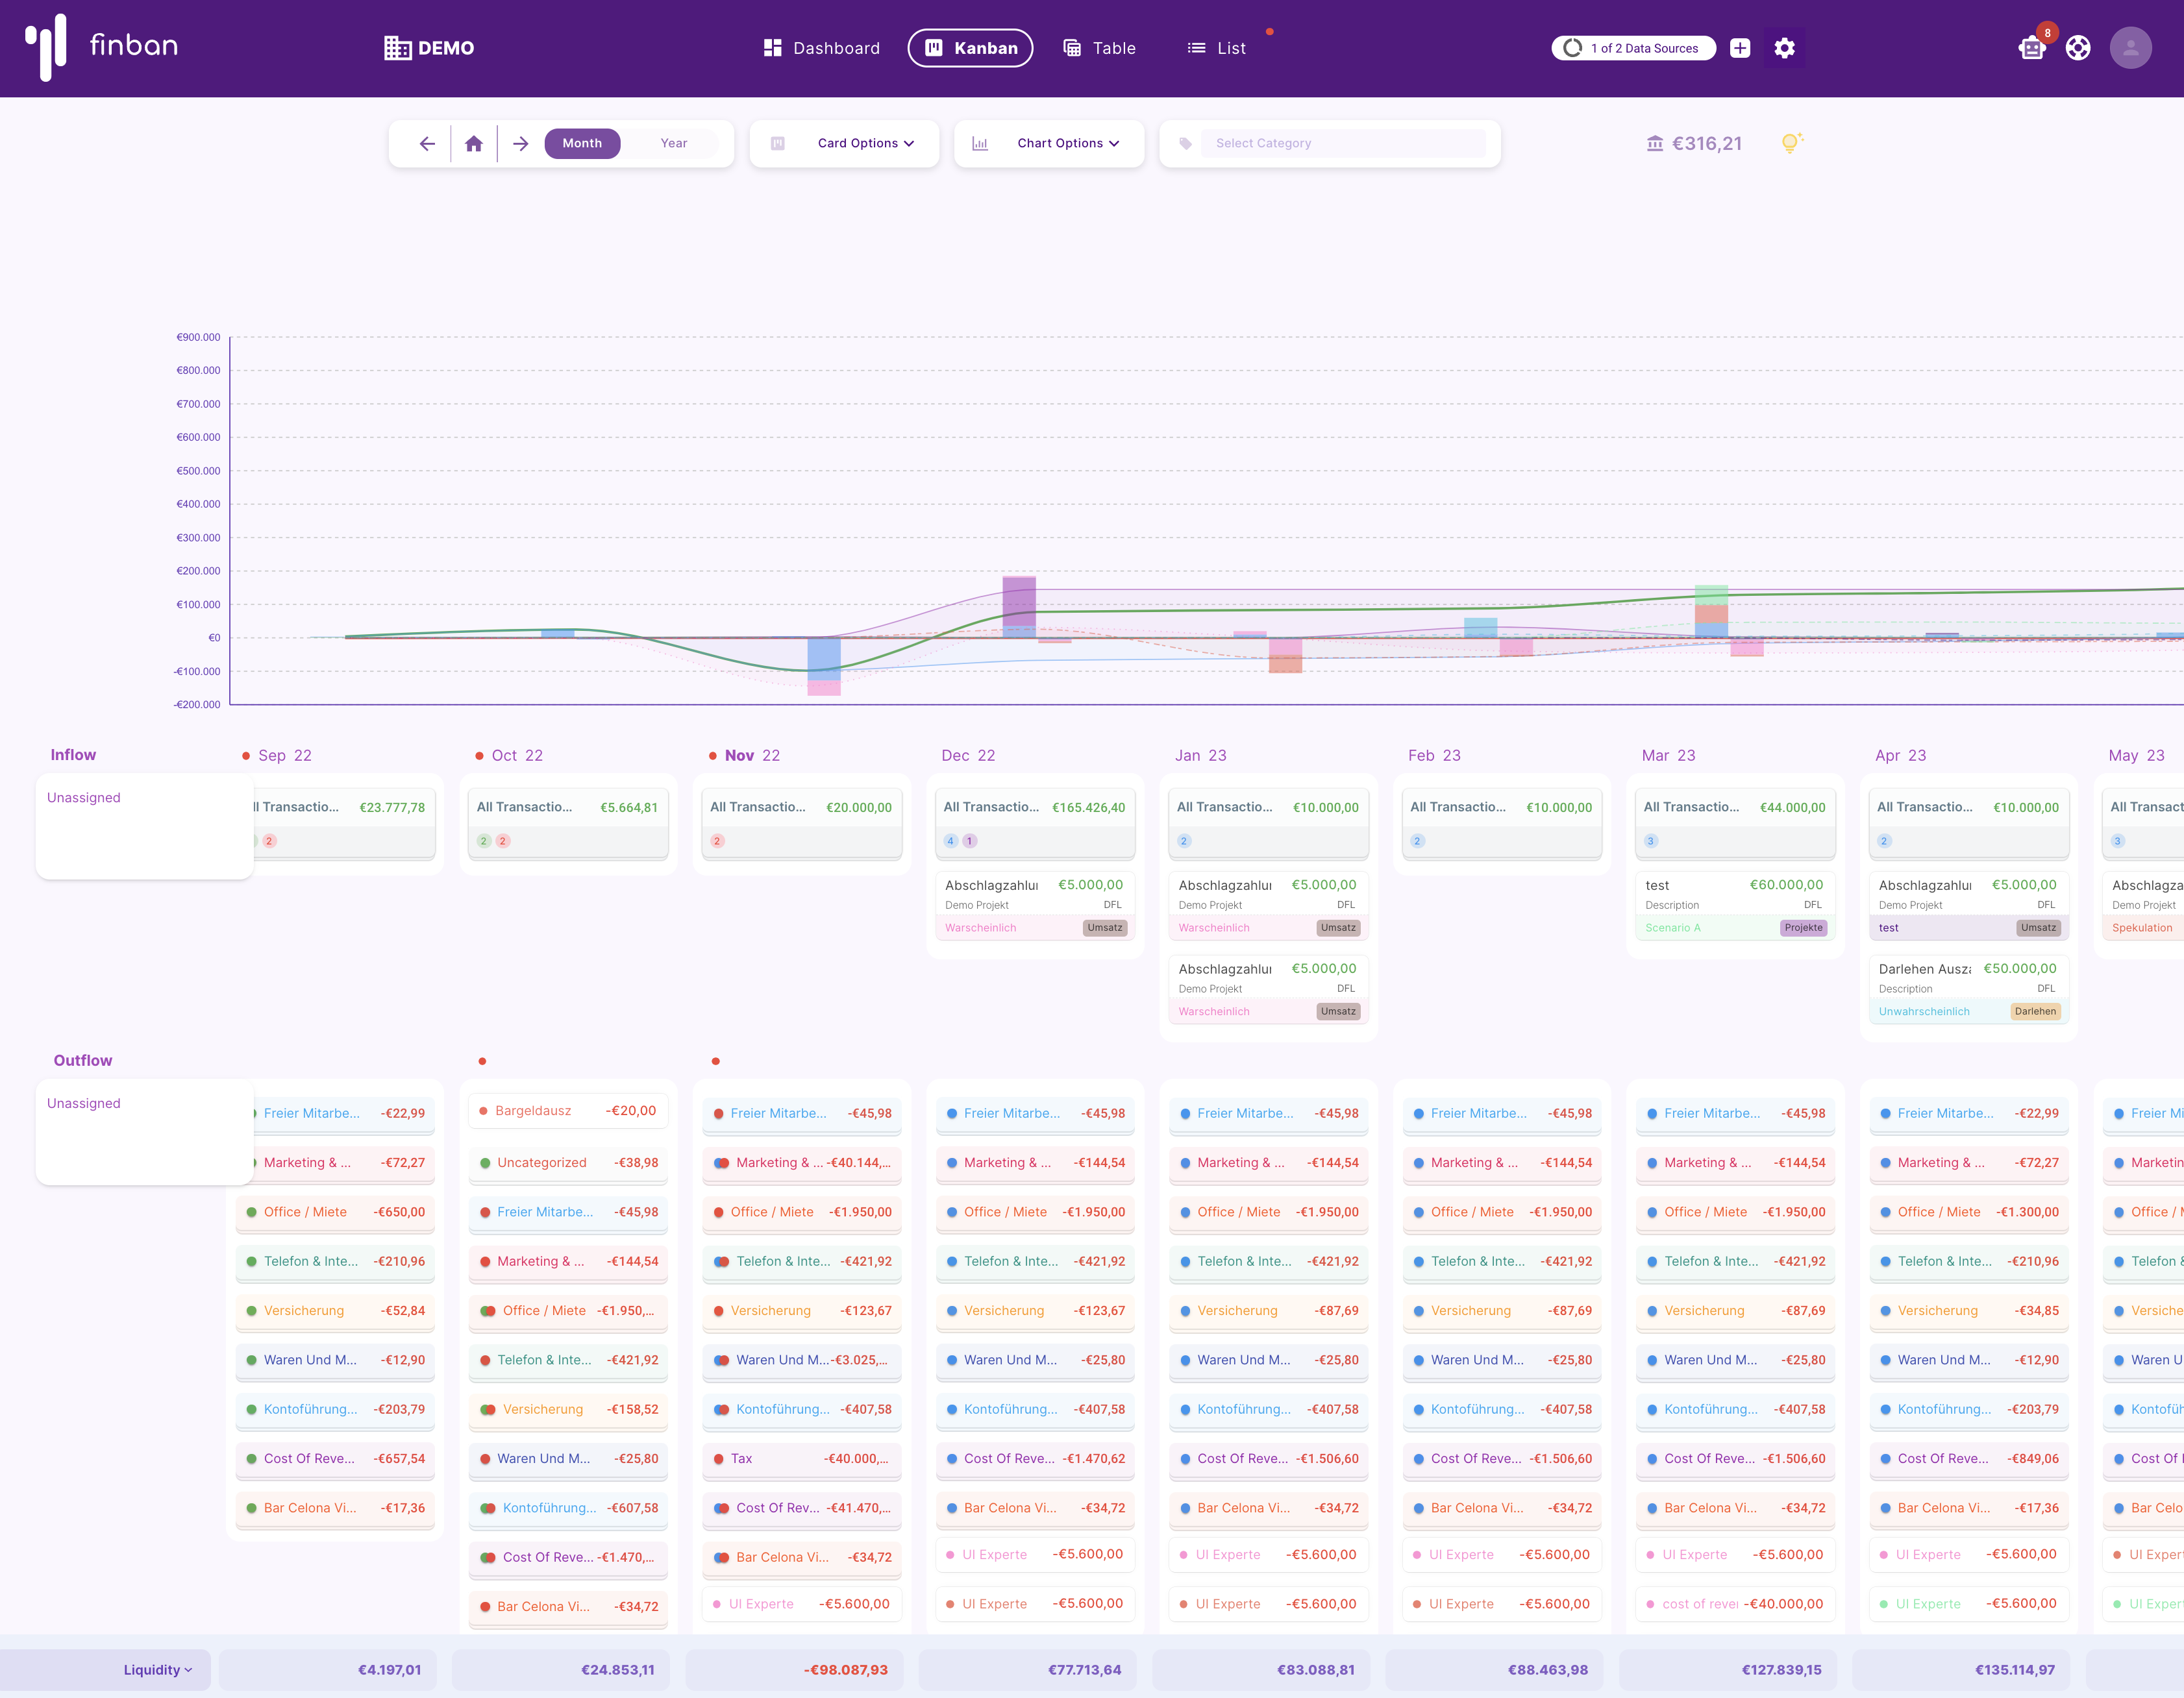2184x1698 pixels.
Task: Open the robot notifications icon
Action: pos(2031,48)
